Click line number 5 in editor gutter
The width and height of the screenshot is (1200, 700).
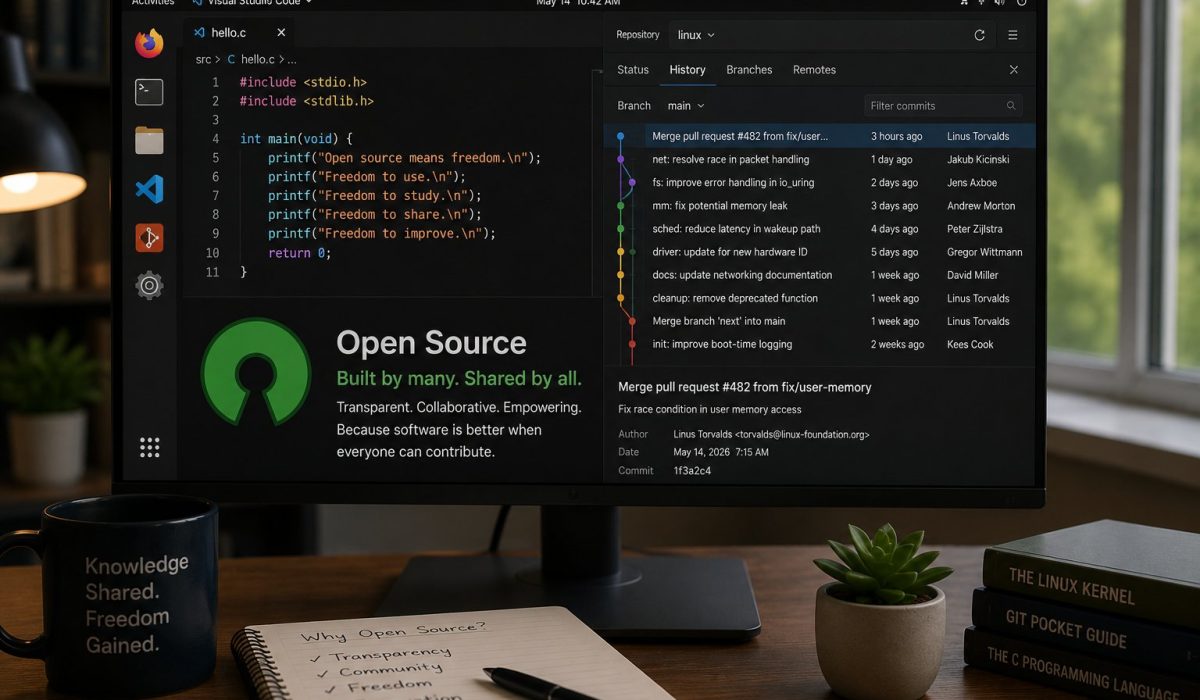tap(215, 158)
